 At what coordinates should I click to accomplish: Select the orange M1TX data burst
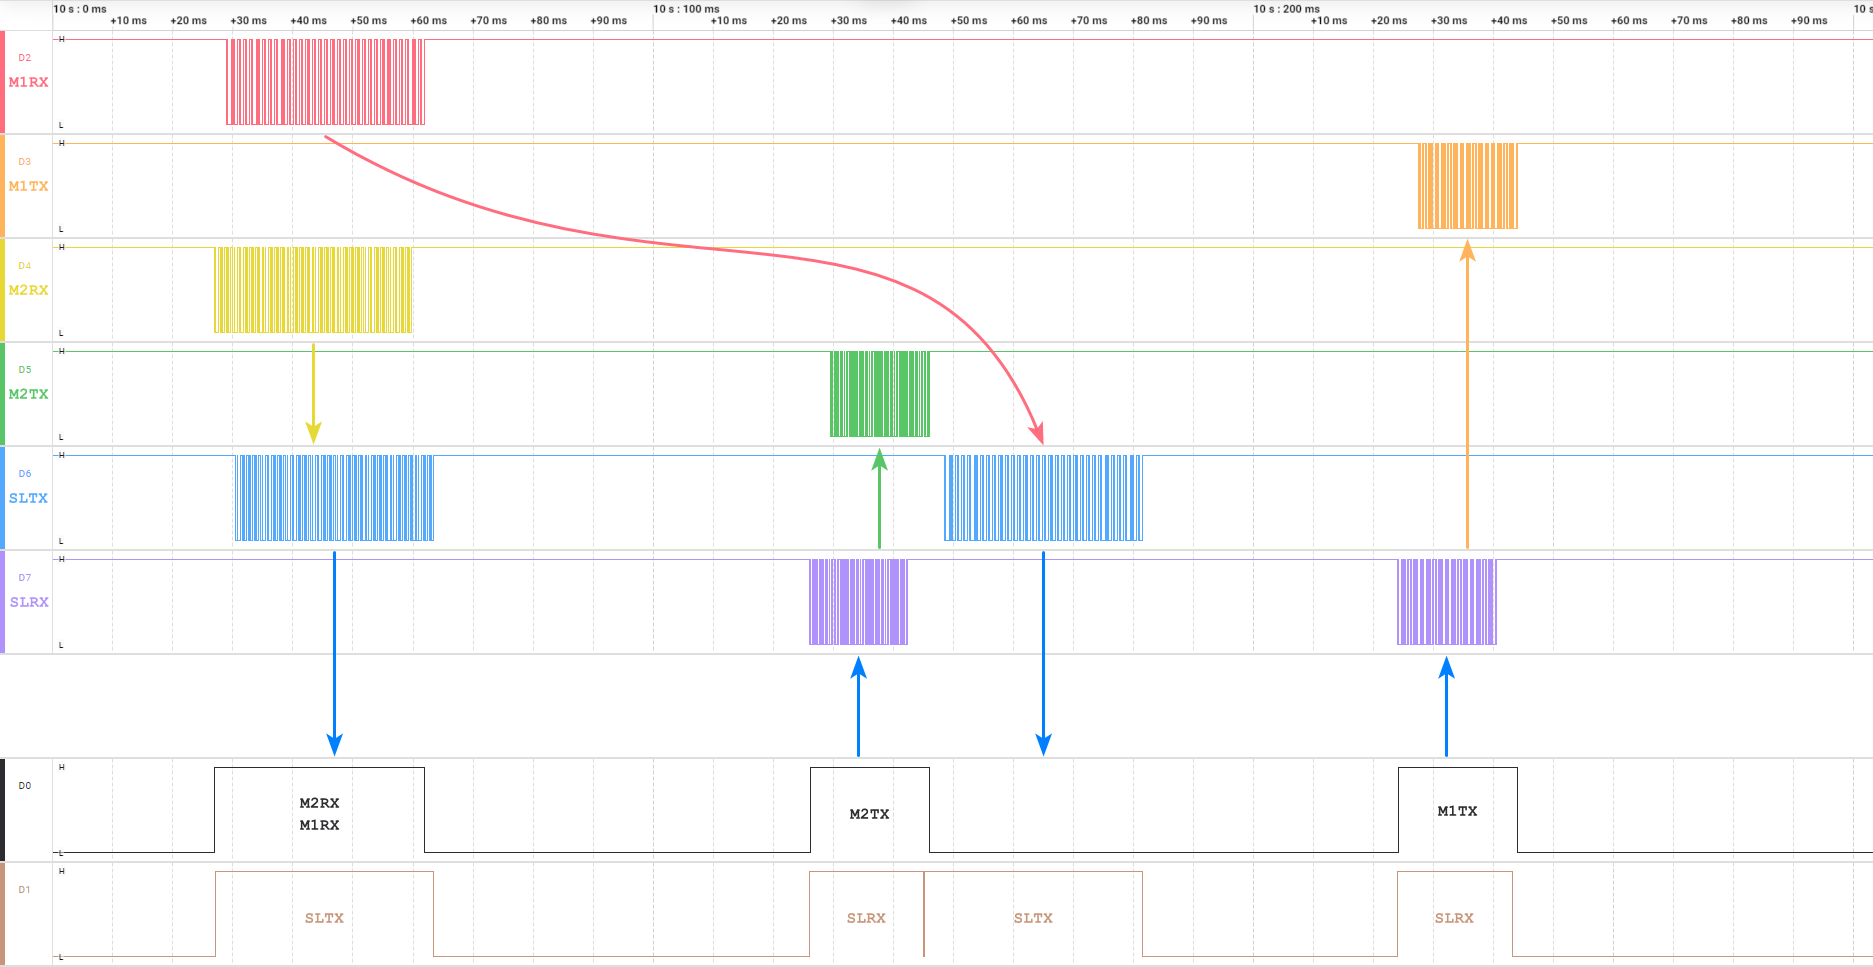coord(1467,186)
